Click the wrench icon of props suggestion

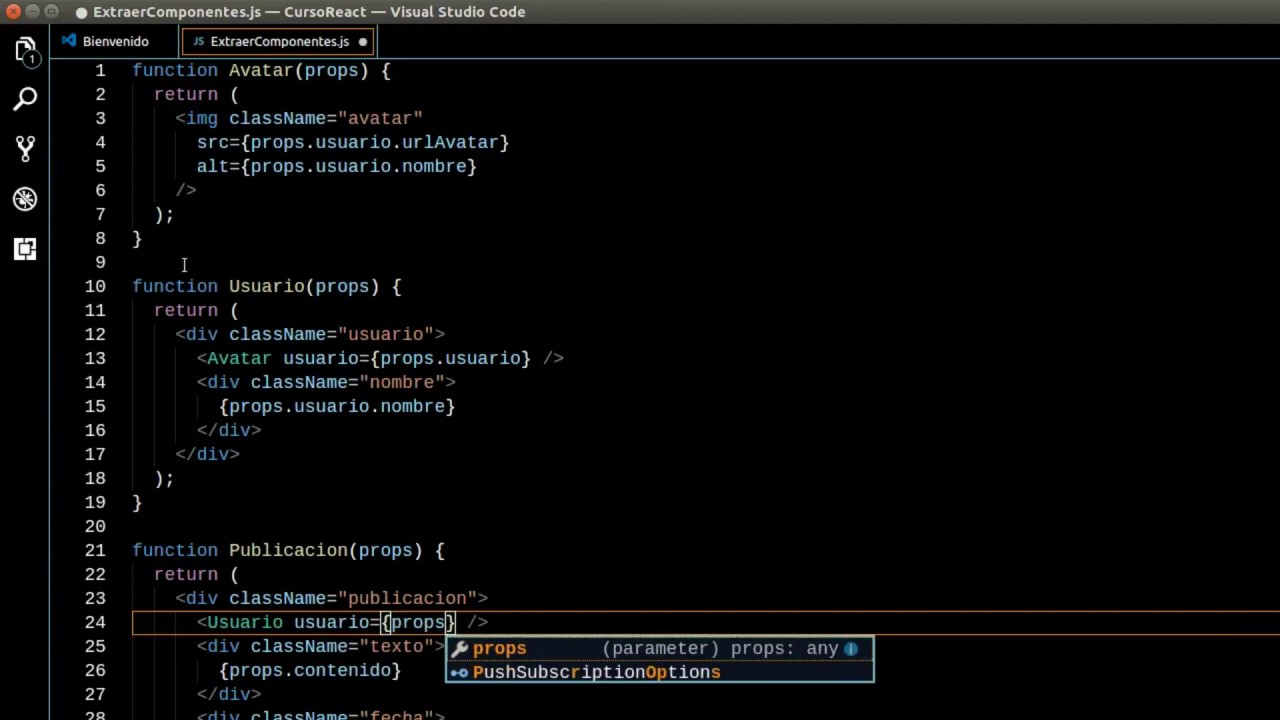(459, 649)
